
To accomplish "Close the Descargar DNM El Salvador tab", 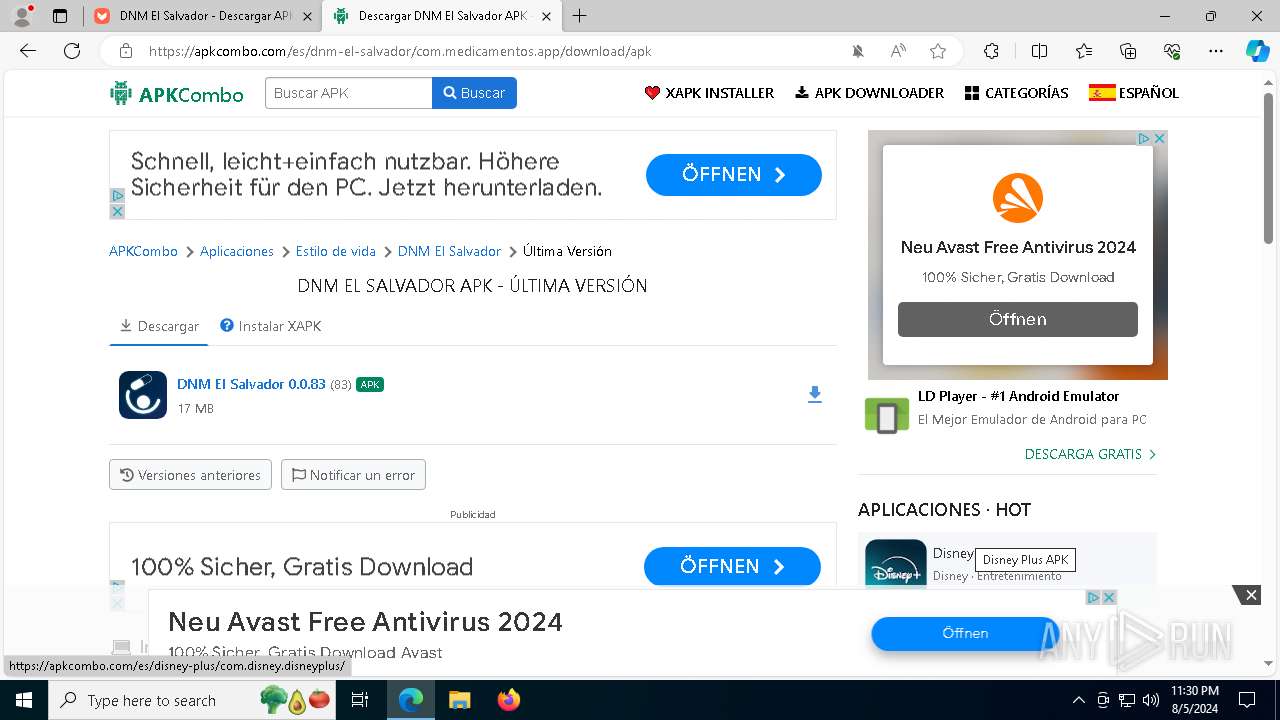I will 546,16.
